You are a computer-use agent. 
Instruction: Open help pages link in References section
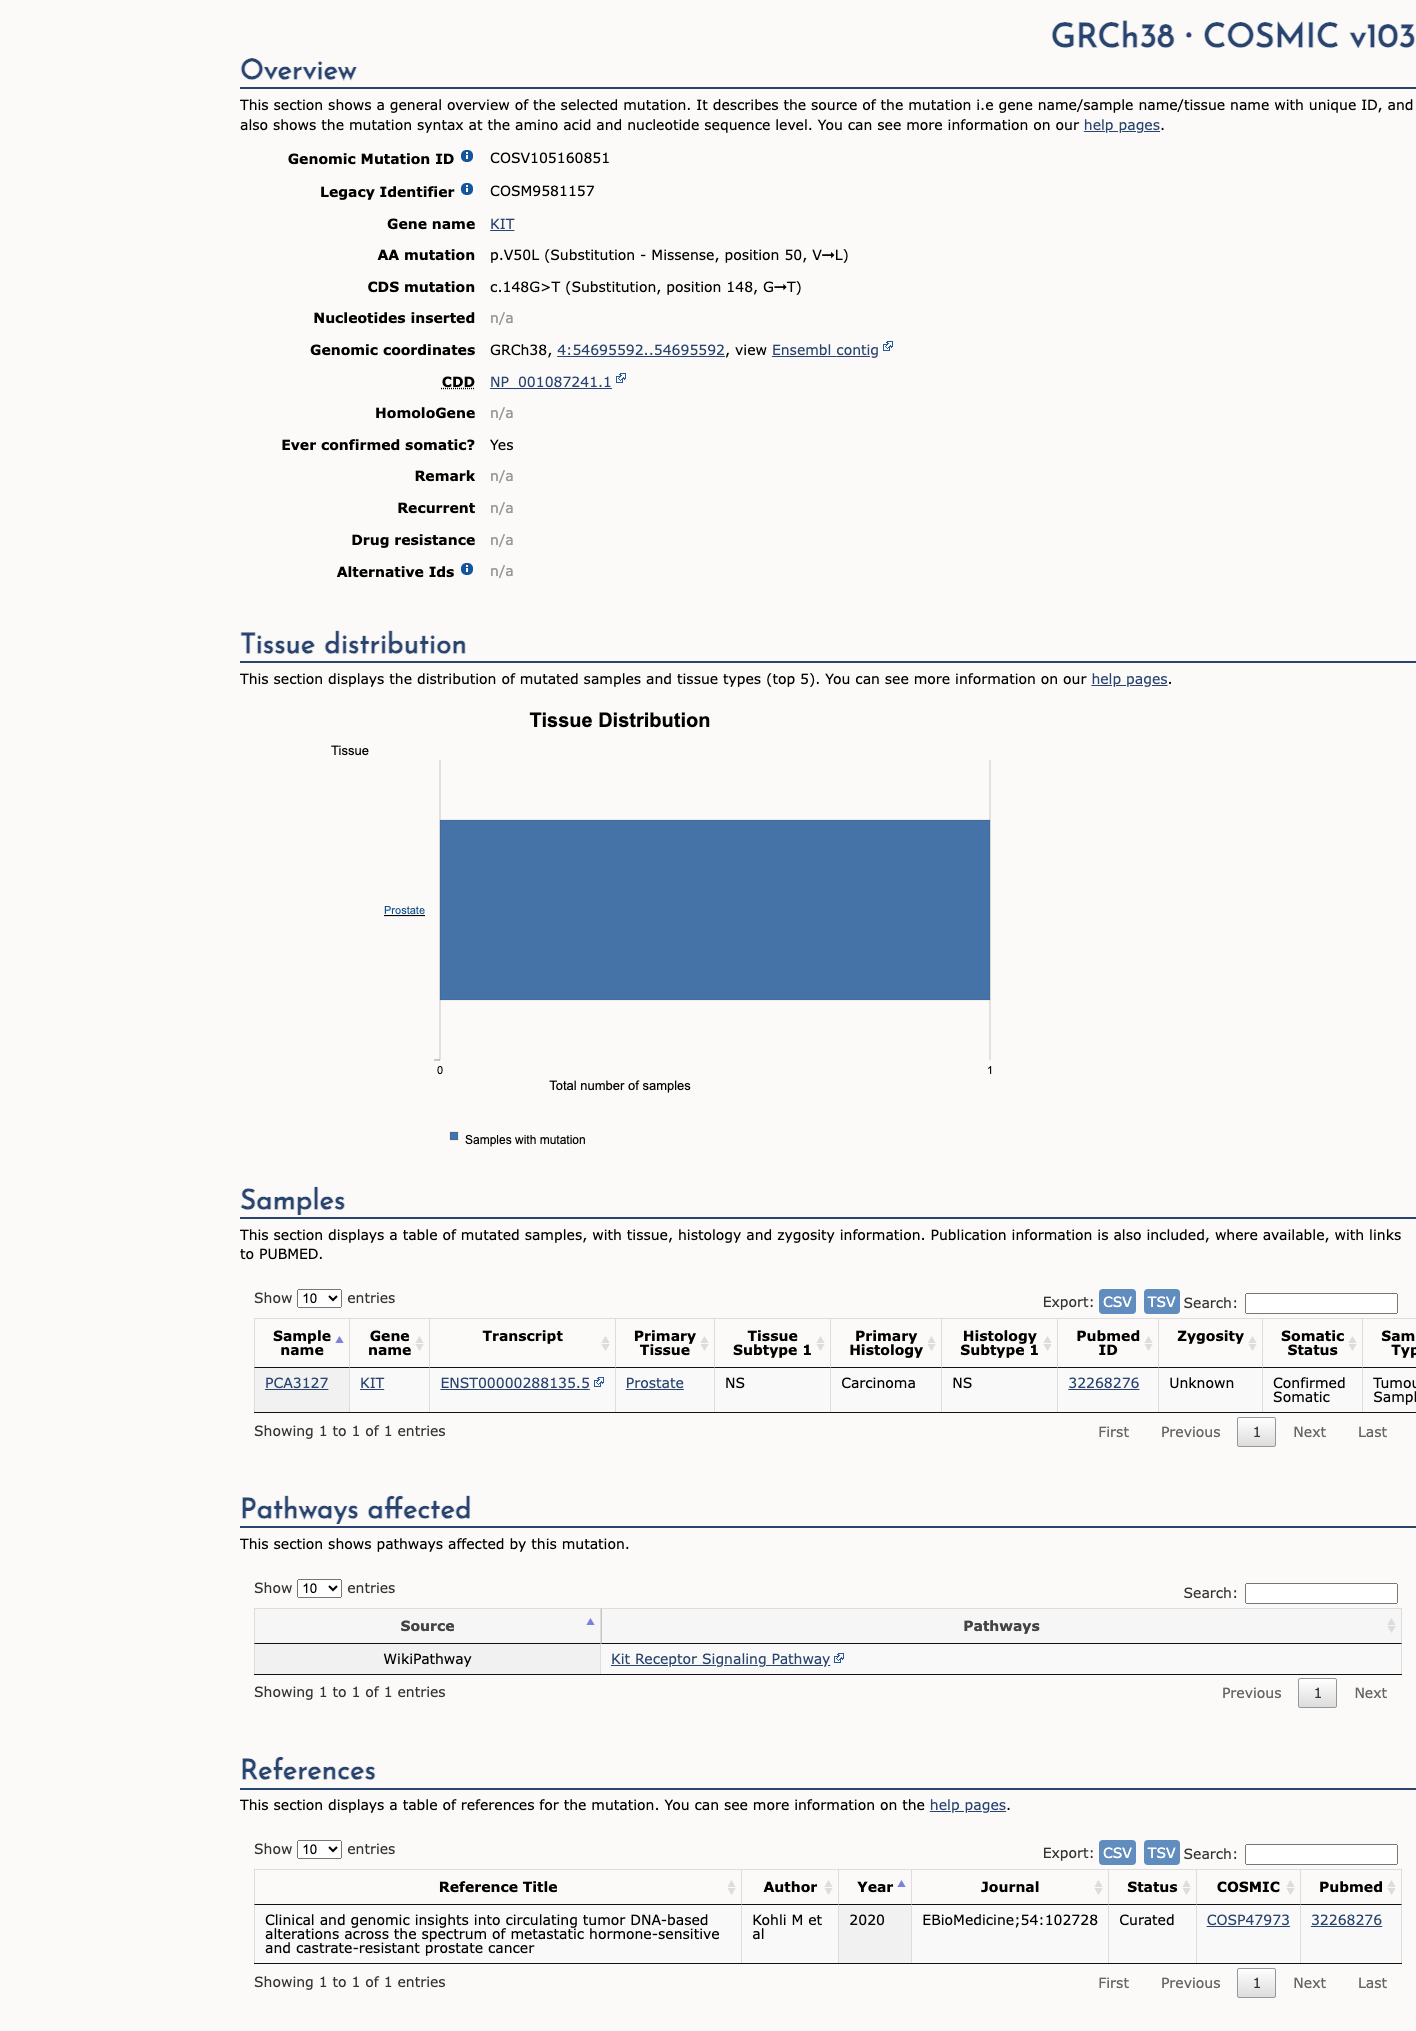[968, 1805]
